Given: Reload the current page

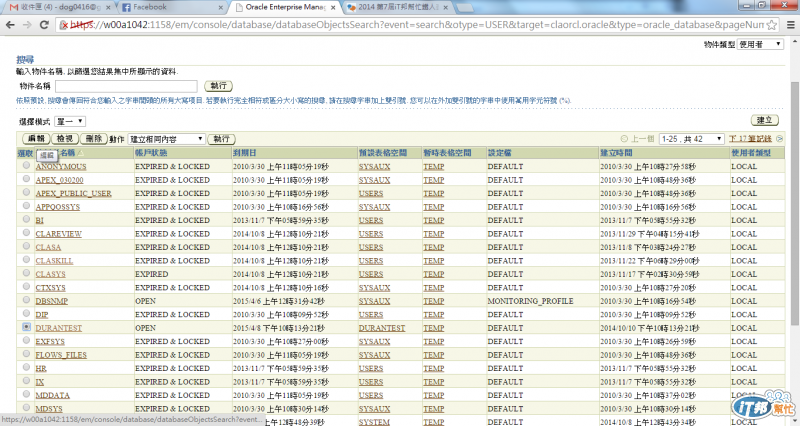Looking at the screenshot, I should [x=44, y=24].
